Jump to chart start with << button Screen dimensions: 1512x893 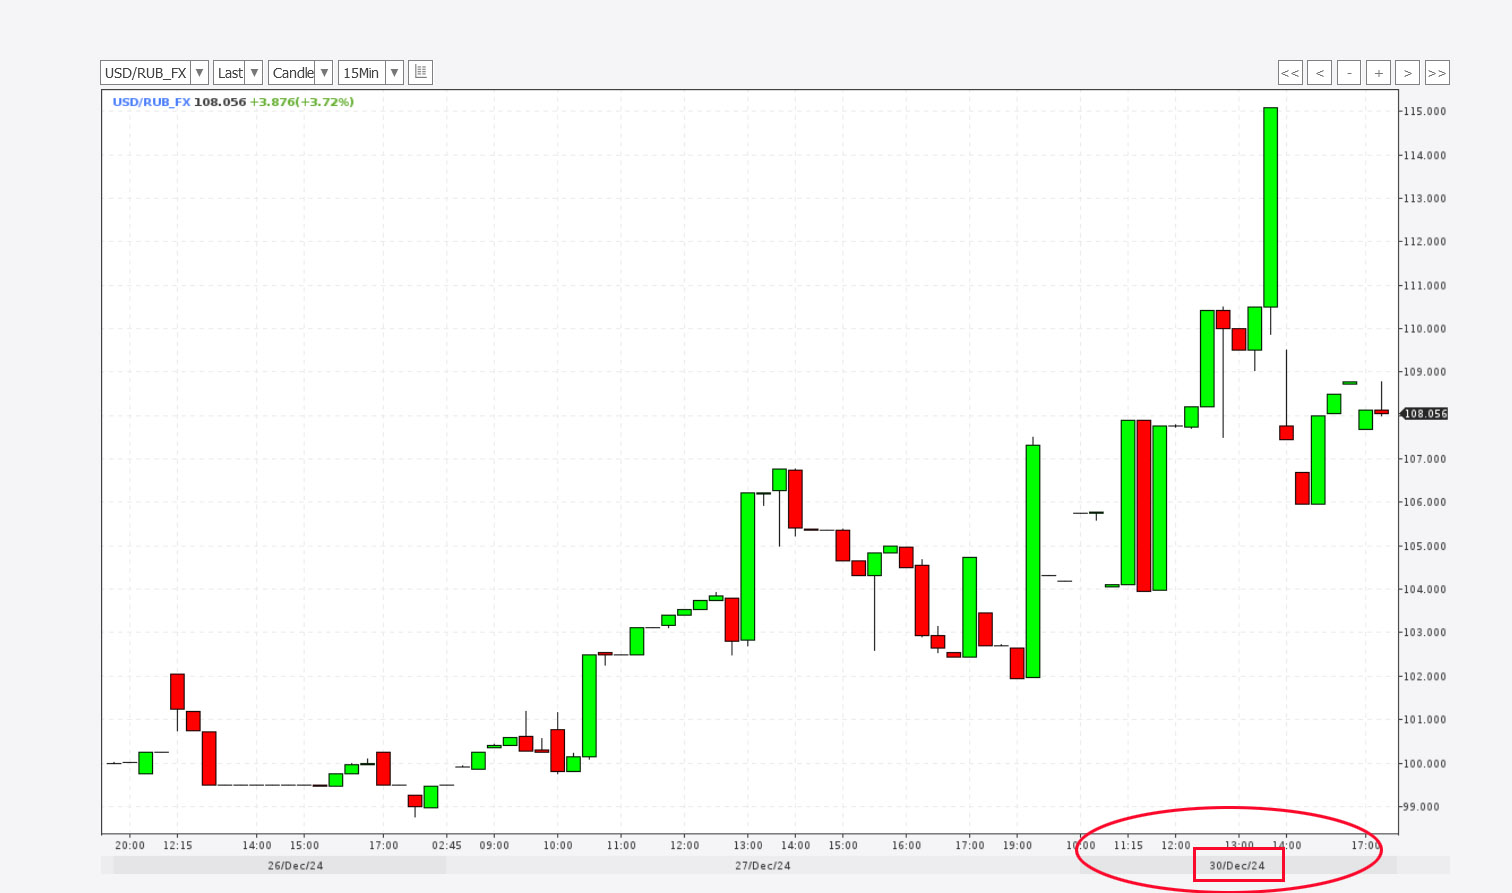pyautogui.click(x=1290, y=73)
